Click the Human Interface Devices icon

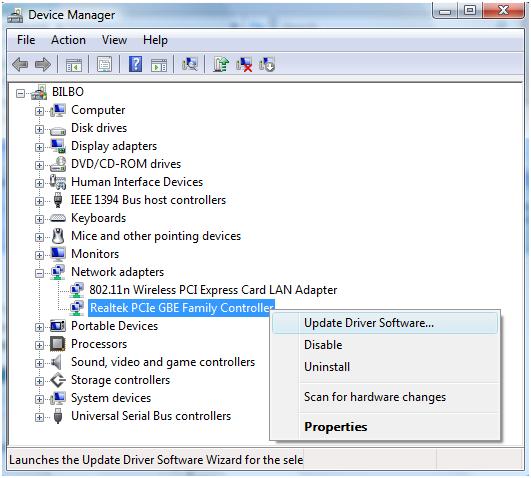pyautogui.click(x=58, y=182)
